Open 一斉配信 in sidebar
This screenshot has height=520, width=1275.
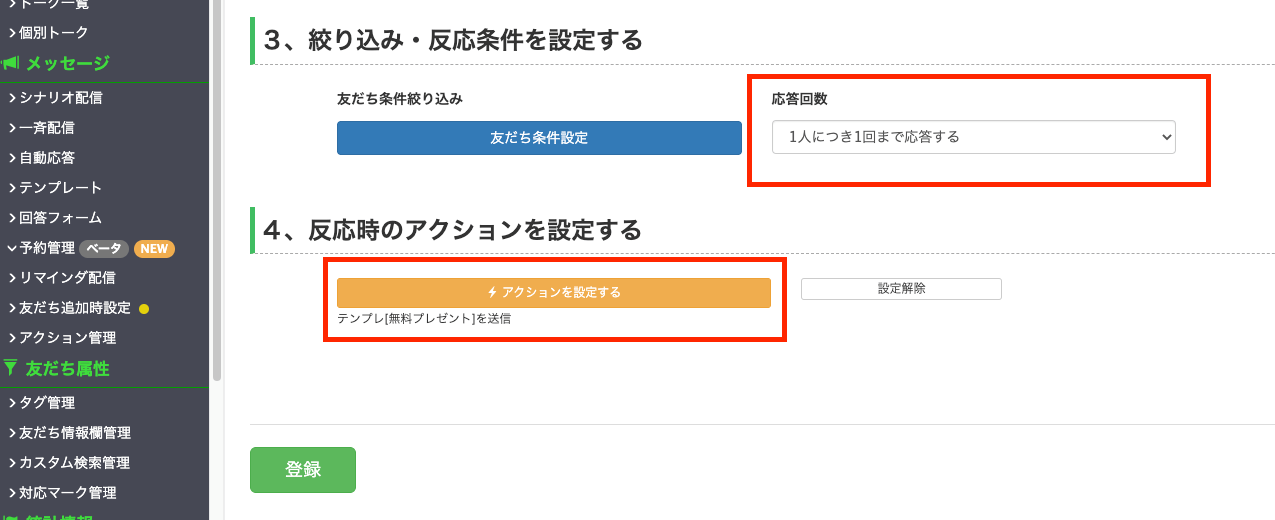tap(46, 128)
